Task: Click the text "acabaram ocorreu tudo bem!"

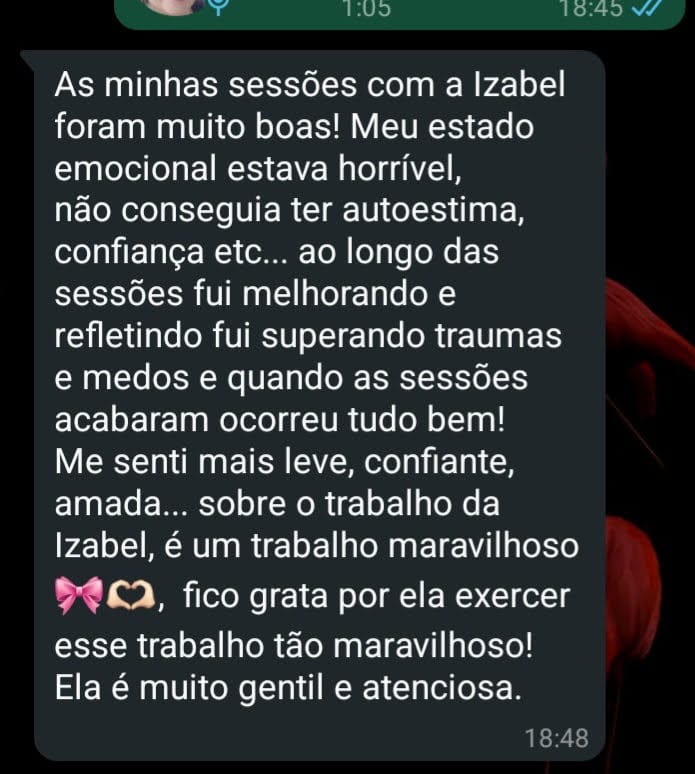Action: click(x=280, y=420)
